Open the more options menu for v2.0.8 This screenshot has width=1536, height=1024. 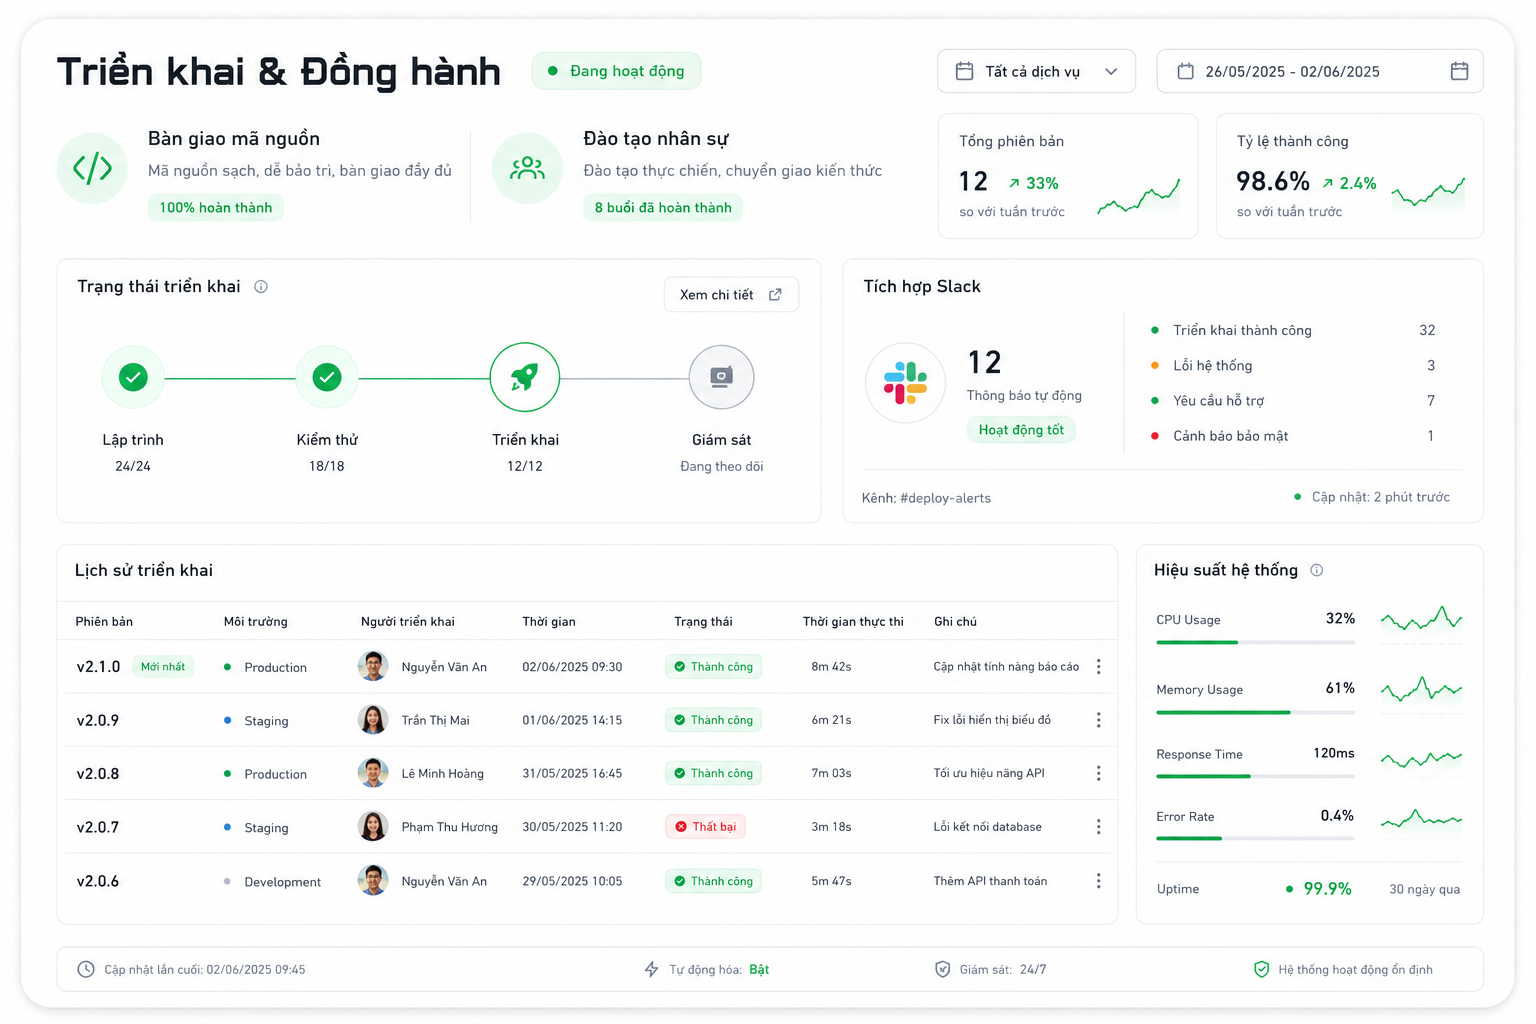pyautogui.click(x=1098, y=773)
